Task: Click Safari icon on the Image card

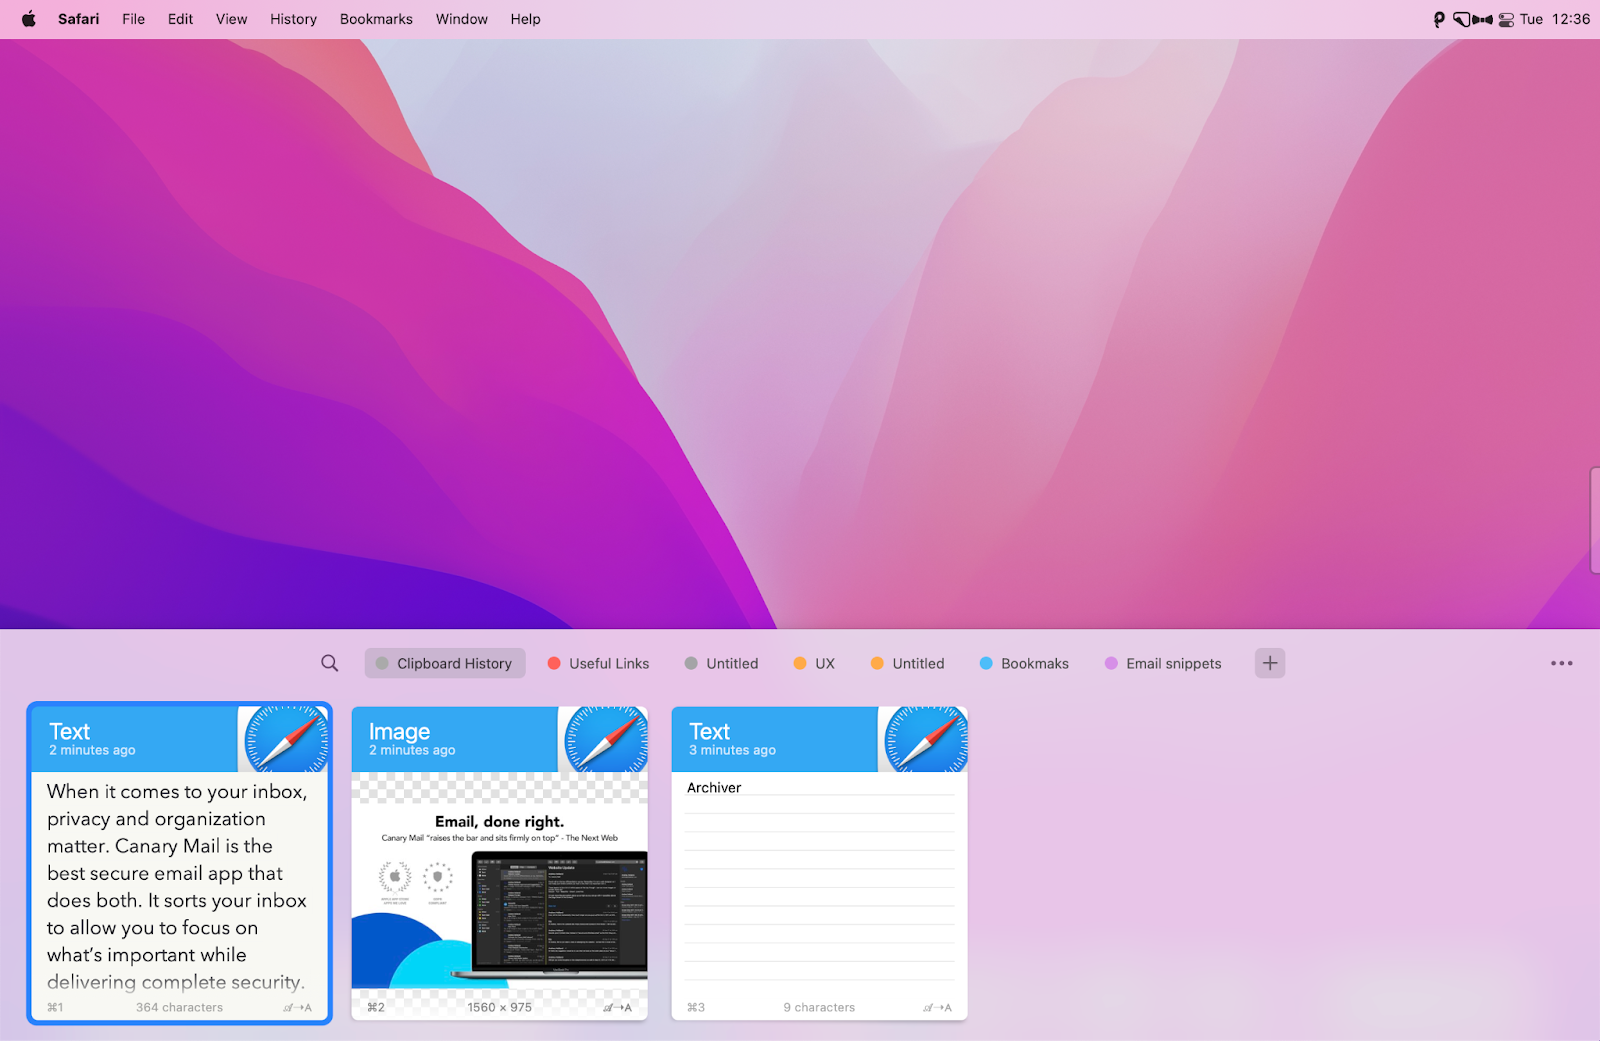Action: 607,739
